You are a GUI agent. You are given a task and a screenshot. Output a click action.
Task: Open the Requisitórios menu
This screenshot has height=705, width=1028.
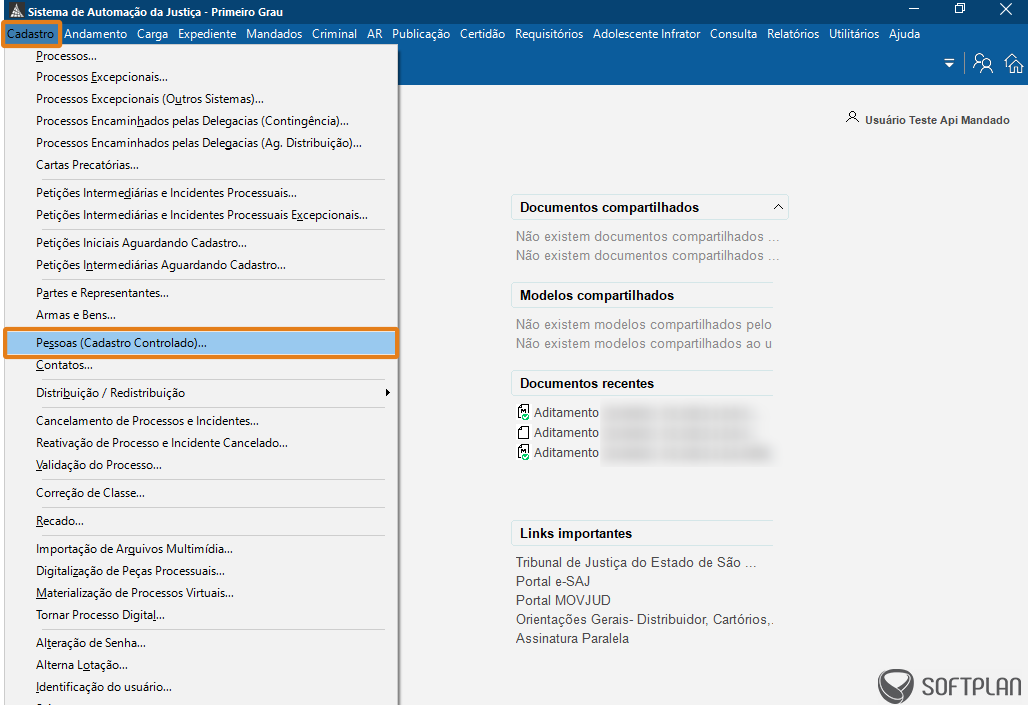549,33
